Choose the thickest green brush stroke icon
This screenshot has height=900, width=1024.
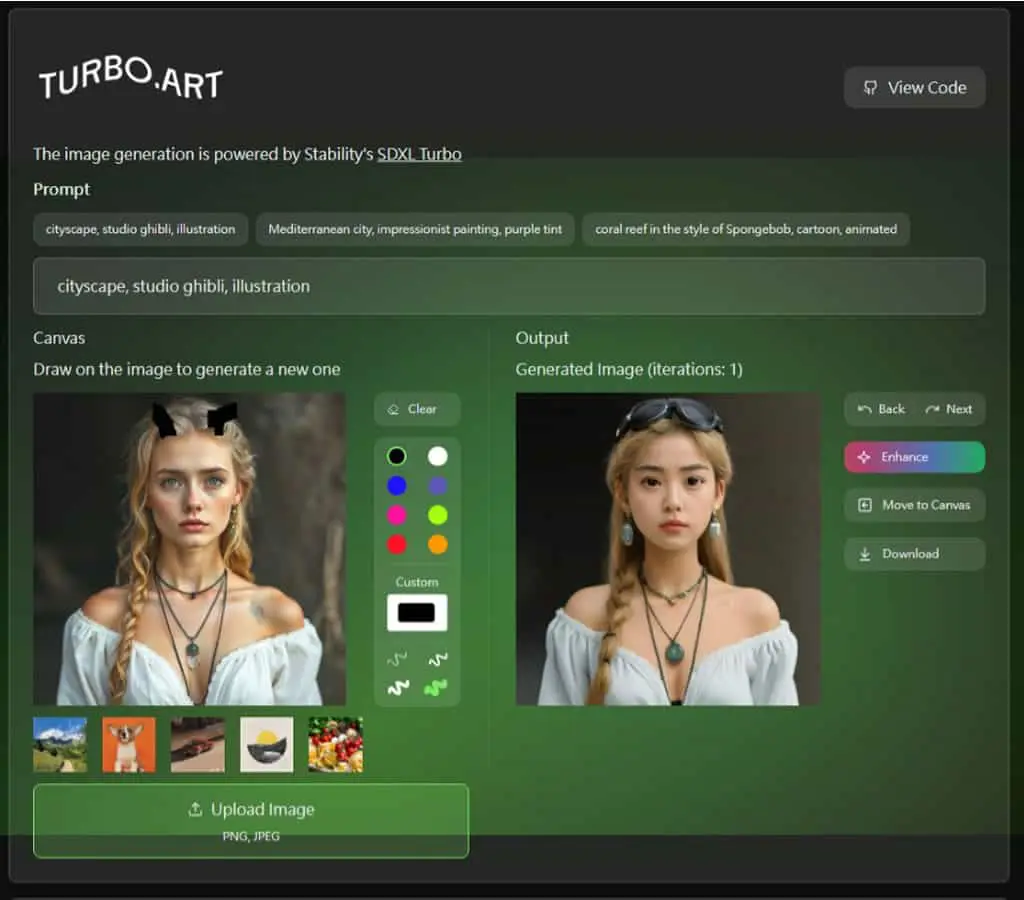(436, 687)
